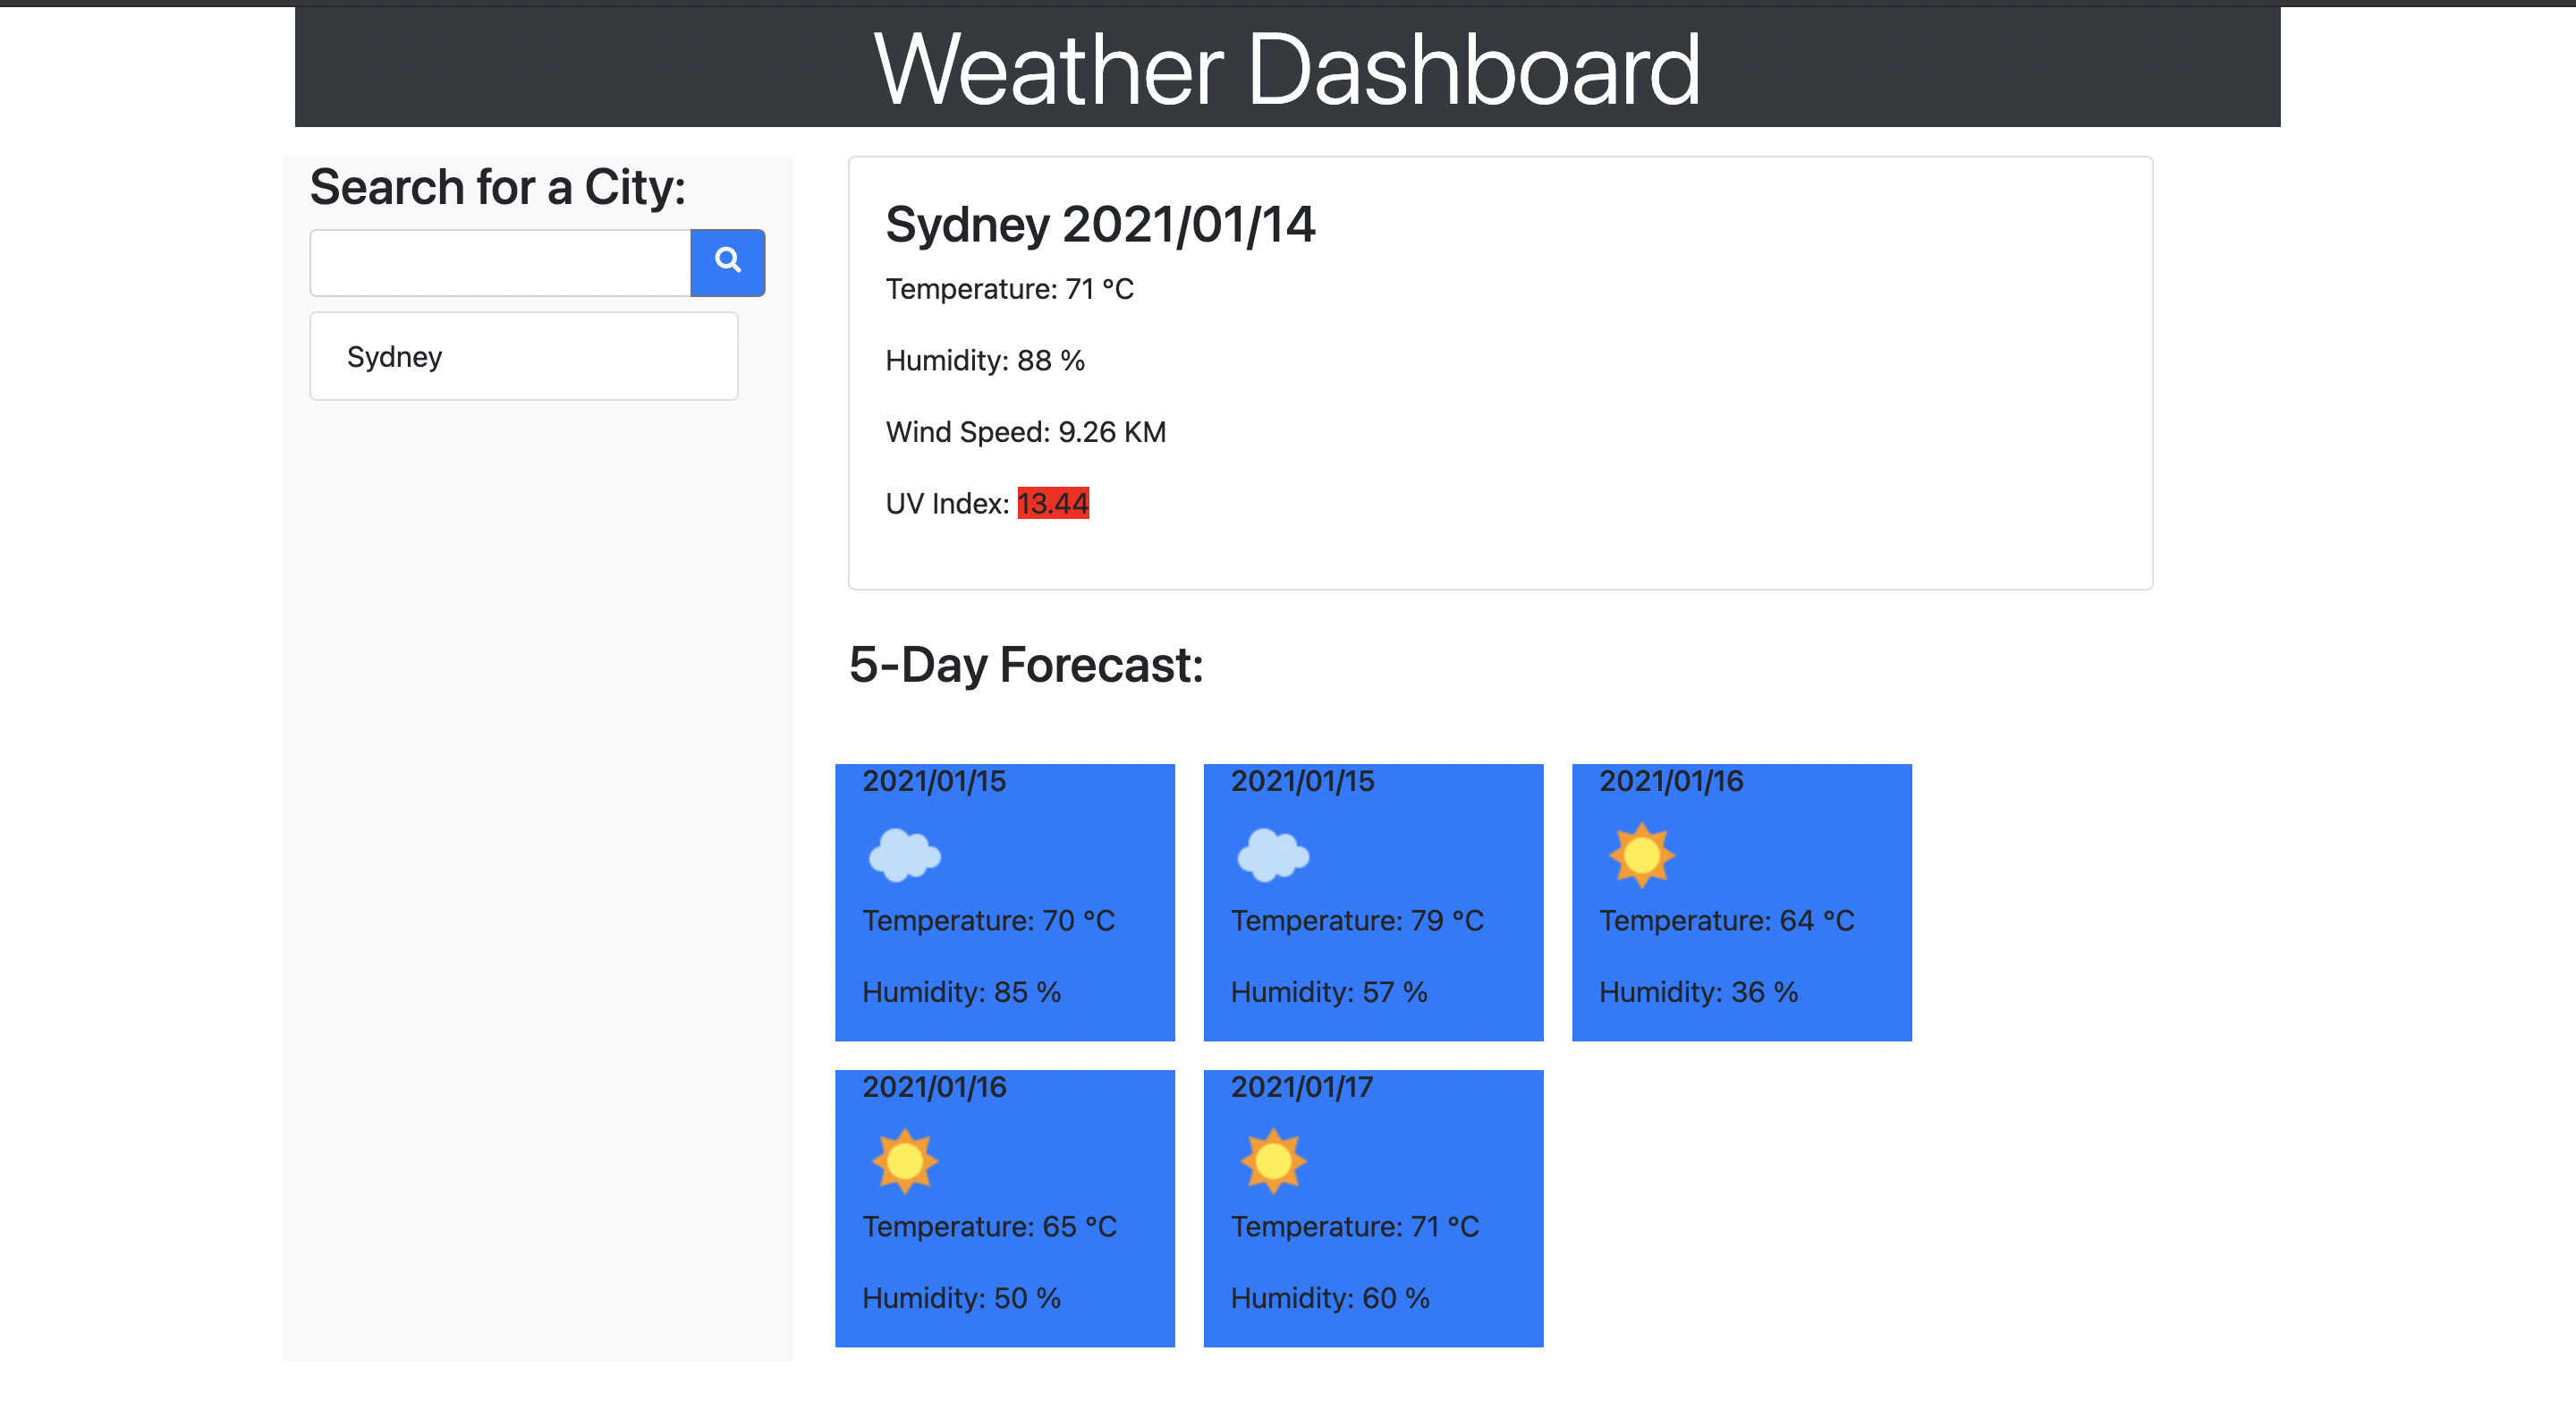This screenshot has height=1419, width=2576.
Task: Click the magnifying glass search button
Action: (x=727, y=262)
